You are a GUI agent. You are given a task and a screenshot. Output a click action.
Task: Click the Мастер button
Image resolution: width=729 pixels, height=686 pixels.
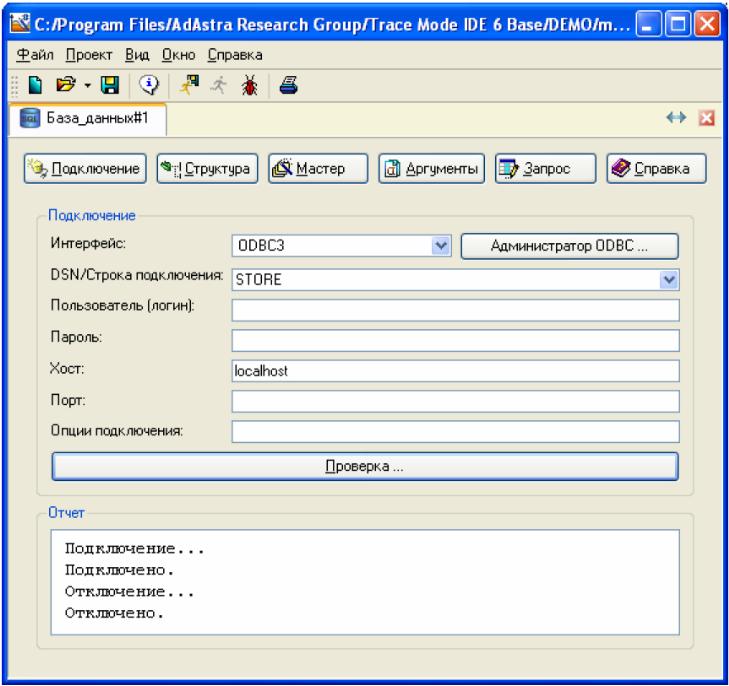click(318, 168)
